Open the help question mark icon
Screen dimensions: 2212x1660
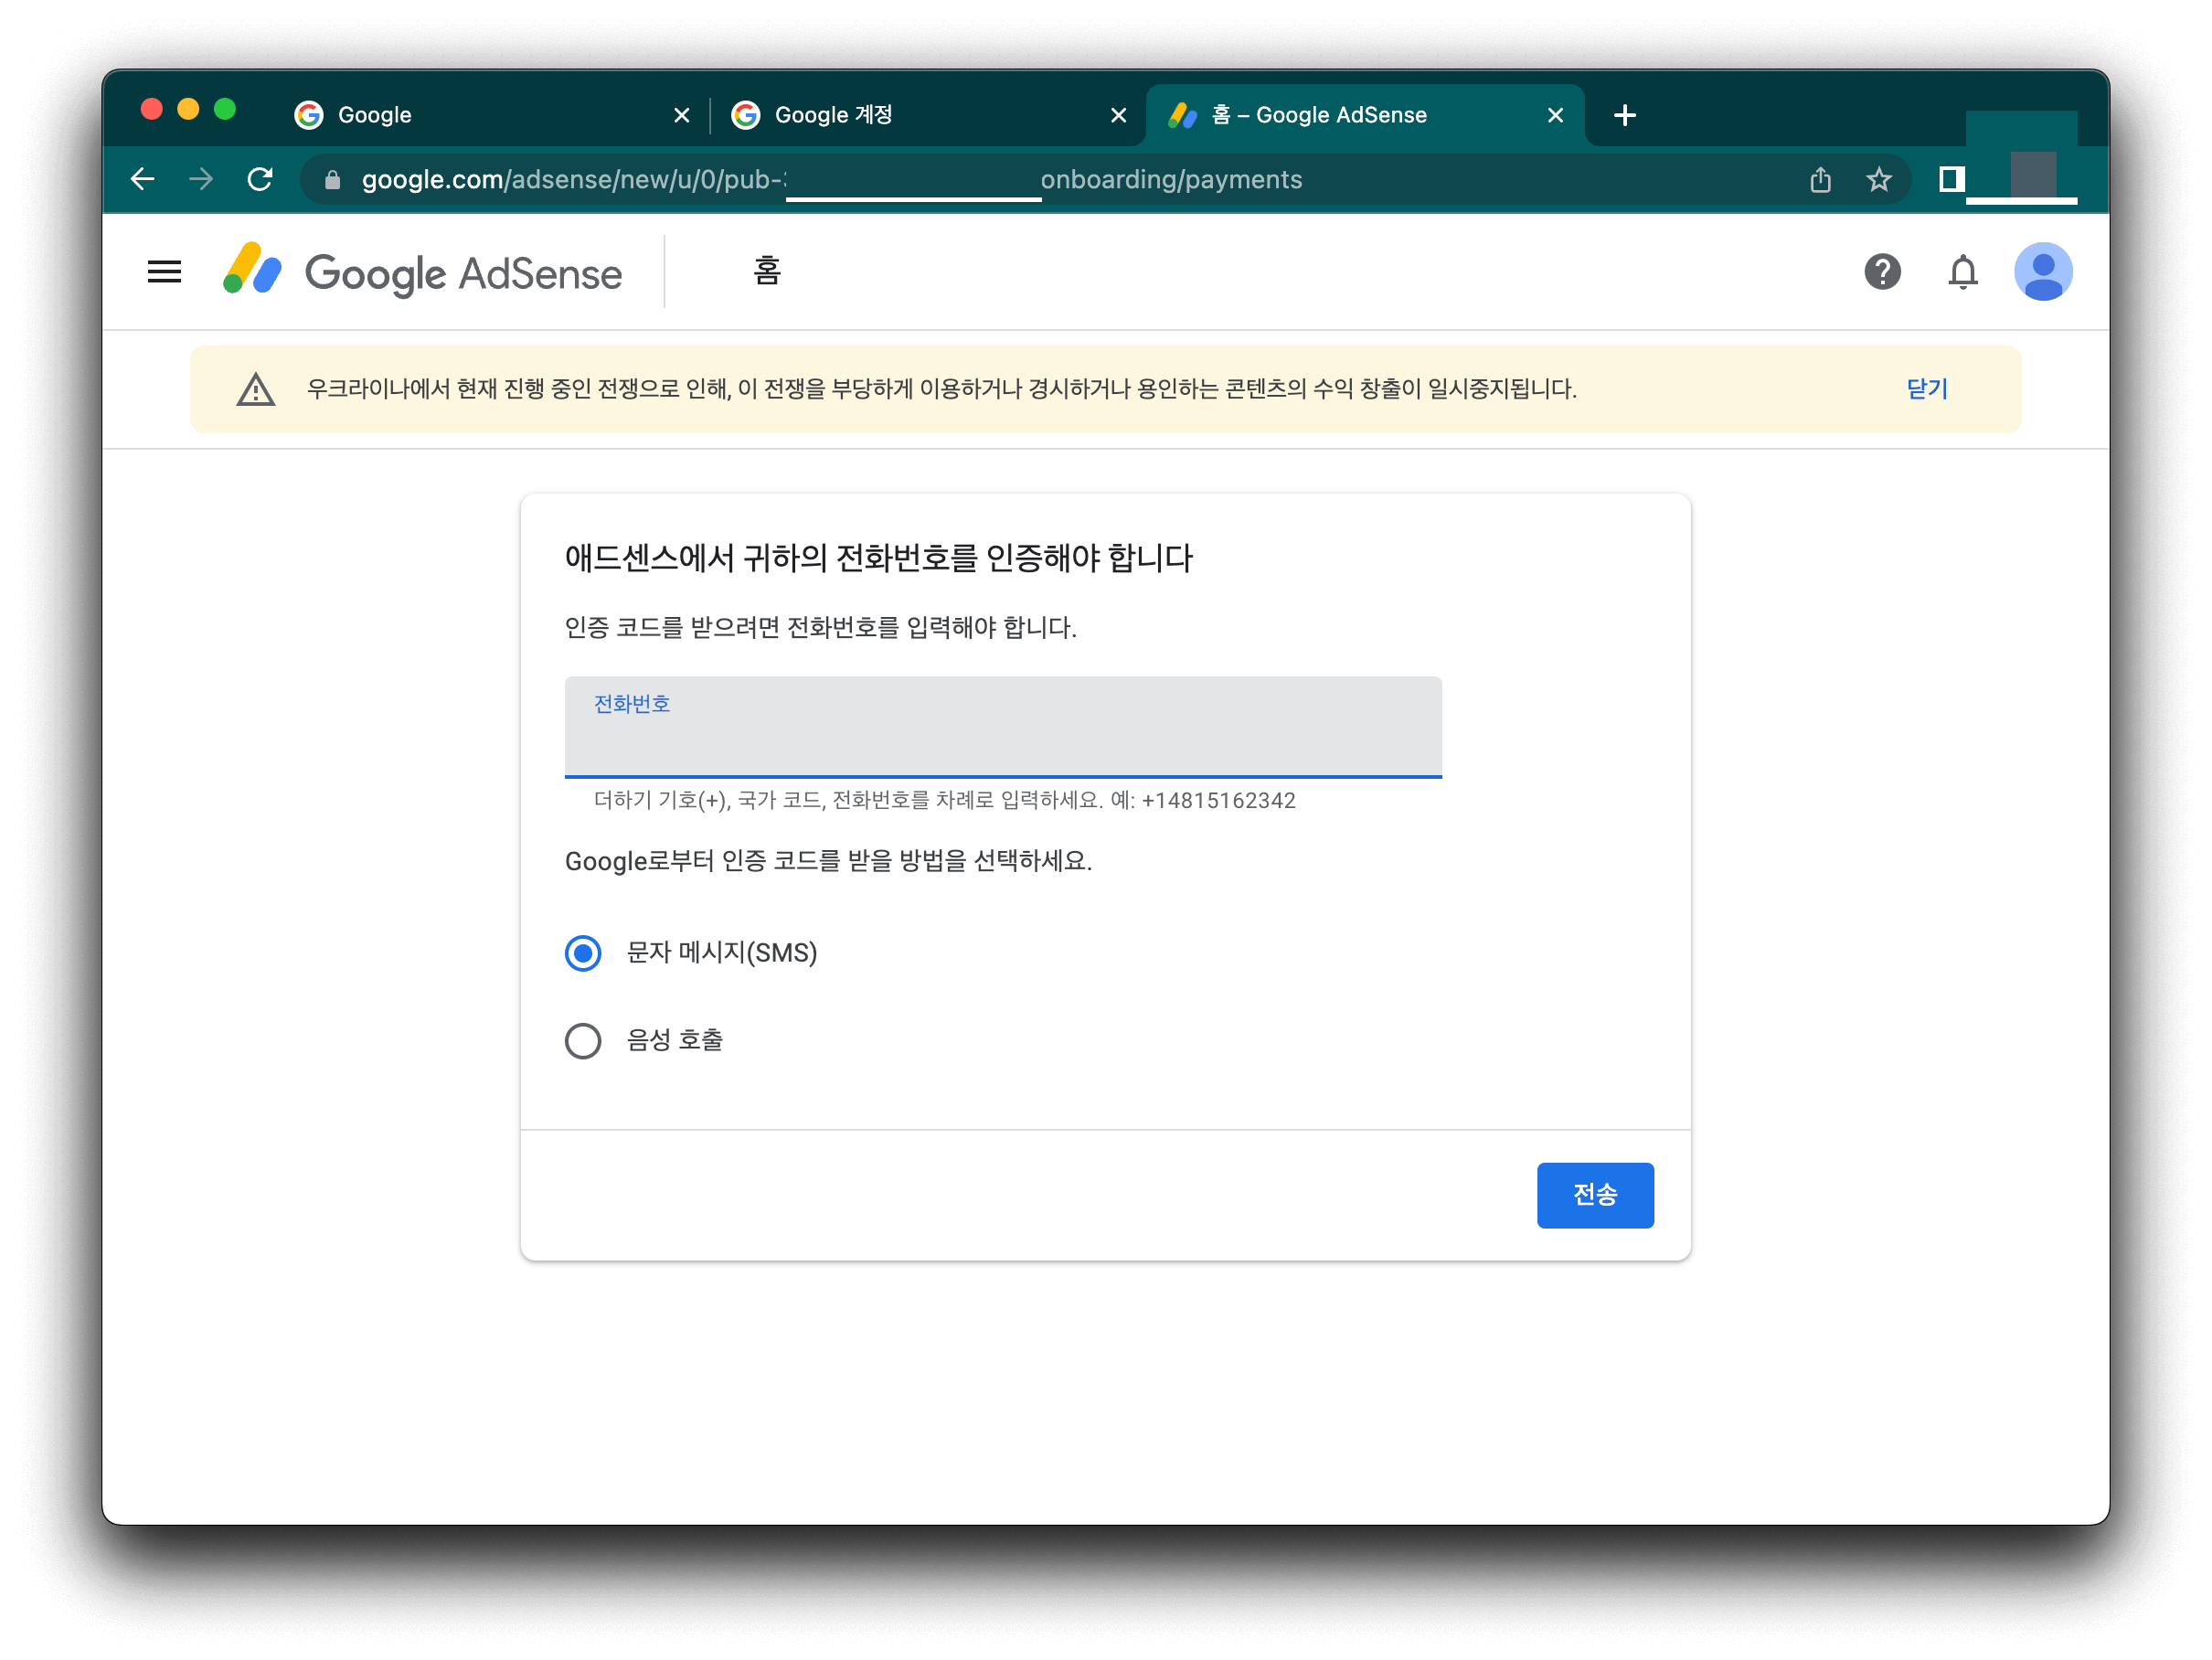pyautogui.click(x=1882, y=272)
